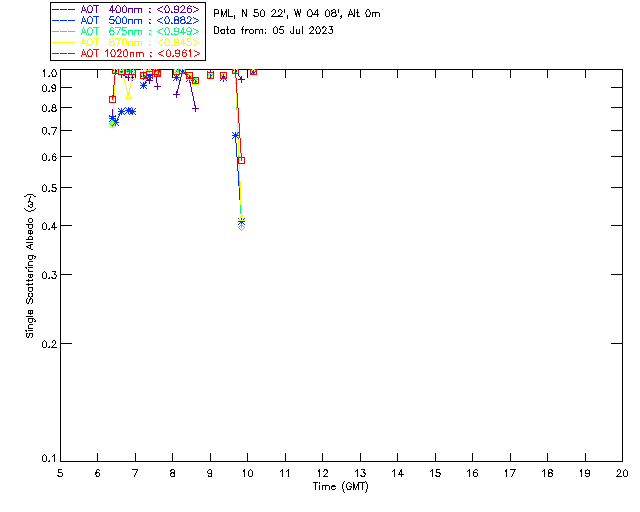Click the PML station location header text
640x512 pixels.
tap(297, 14)
